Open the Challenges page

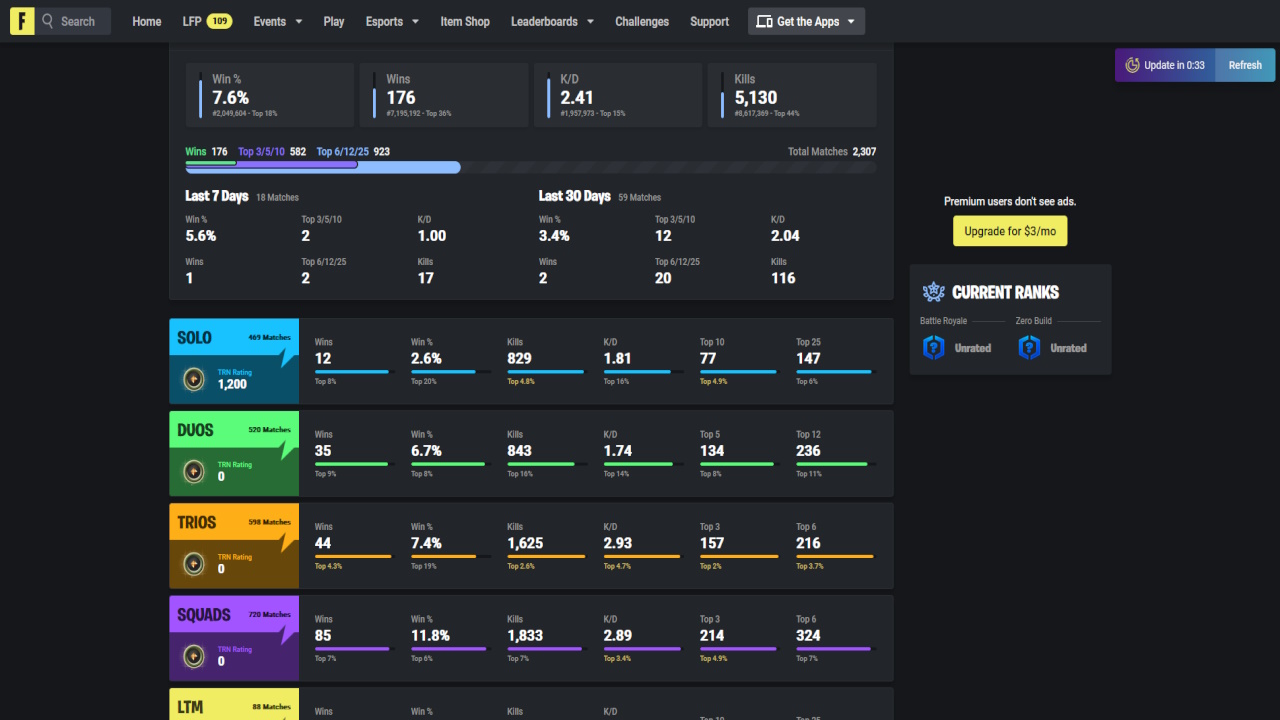coord(642,21)
